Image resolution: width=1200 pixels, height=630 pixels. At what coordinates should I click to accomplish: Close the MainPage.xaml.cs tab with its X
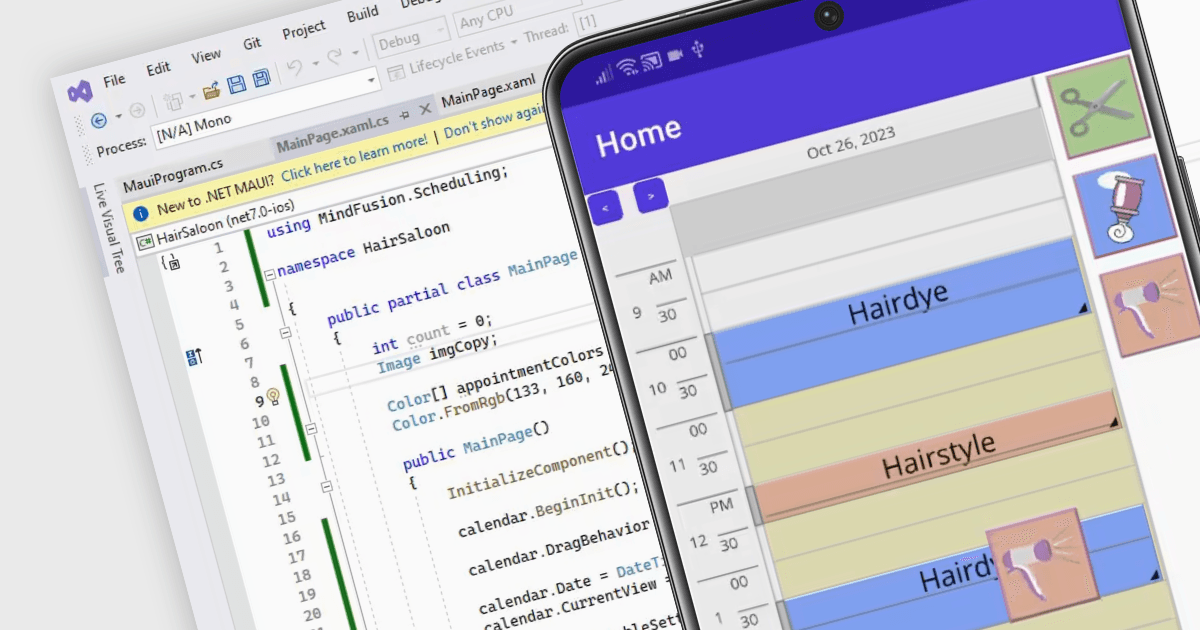tap(424, 108)
